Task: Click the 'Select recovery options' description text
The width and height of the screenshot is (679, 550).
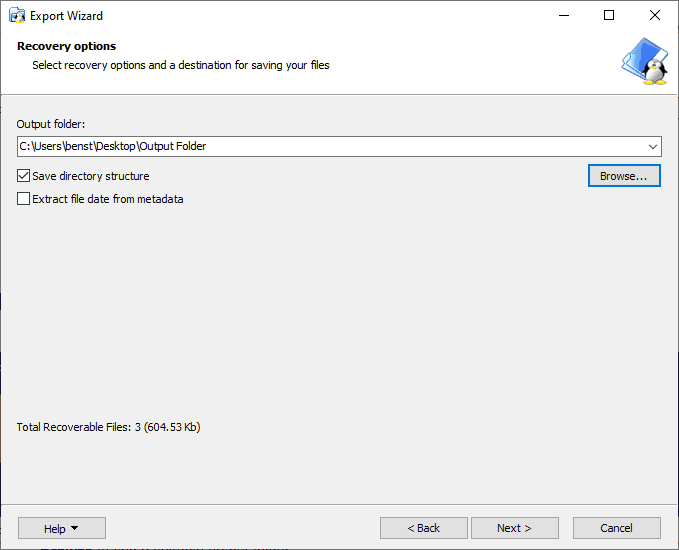Action: click(x=180, y=65)
